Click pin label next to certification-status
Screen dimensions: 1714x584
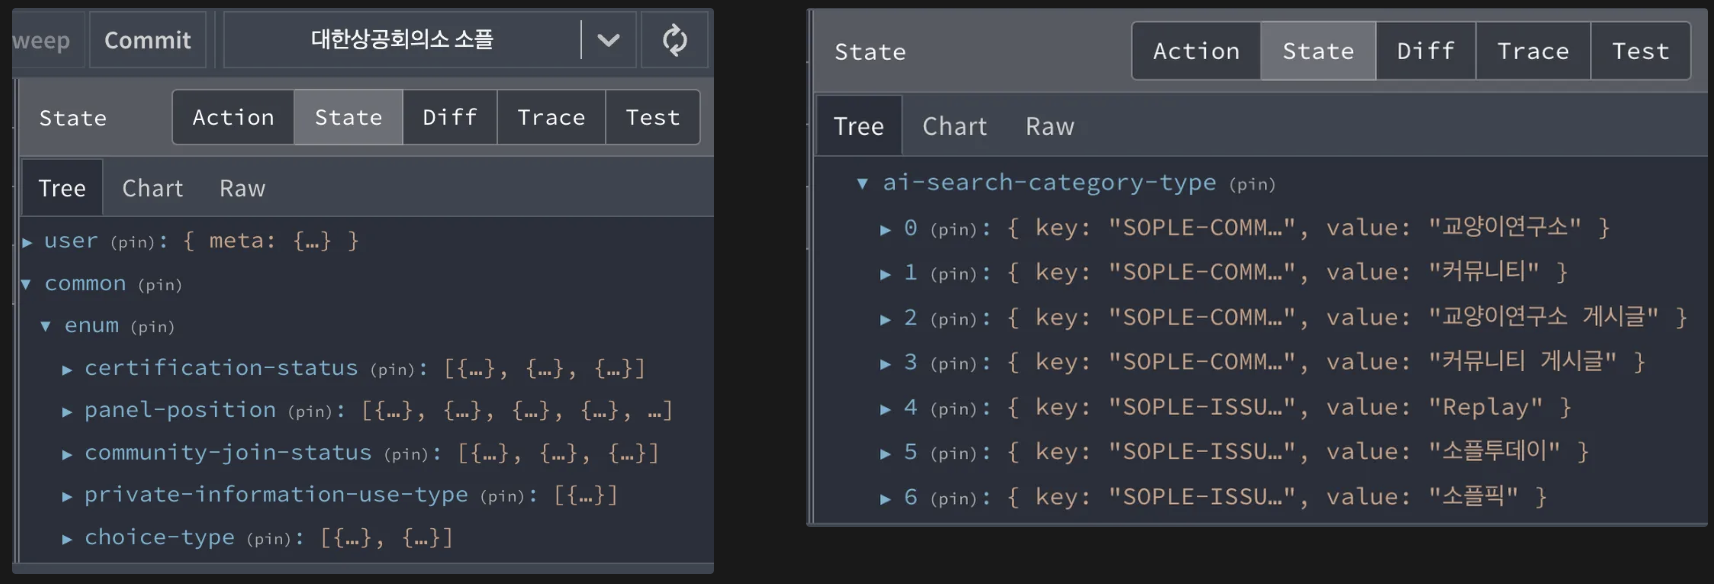click(x=394, y=369)
